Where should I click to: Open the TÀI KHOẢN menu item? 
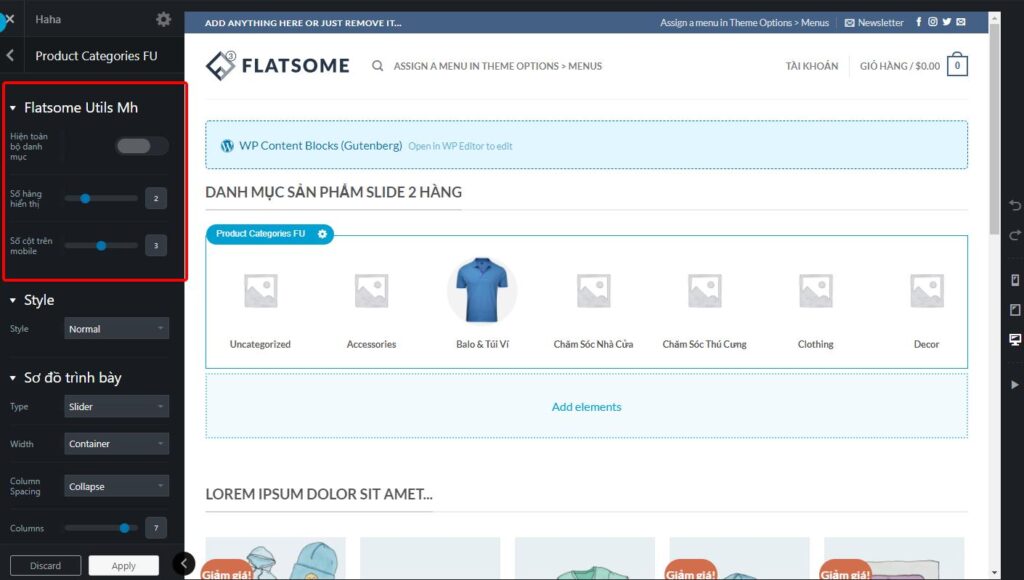point(811,66)
